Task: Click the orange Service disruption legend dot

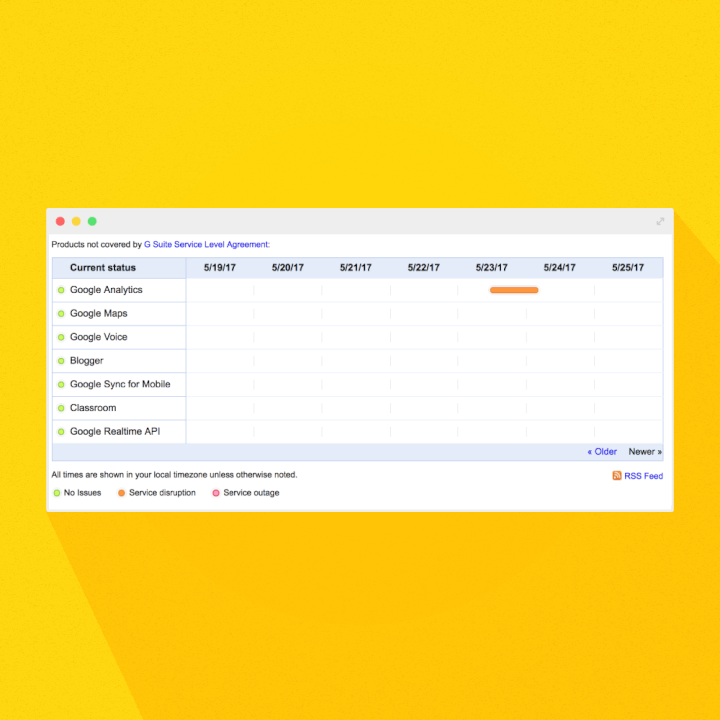Action: (122, 493)
